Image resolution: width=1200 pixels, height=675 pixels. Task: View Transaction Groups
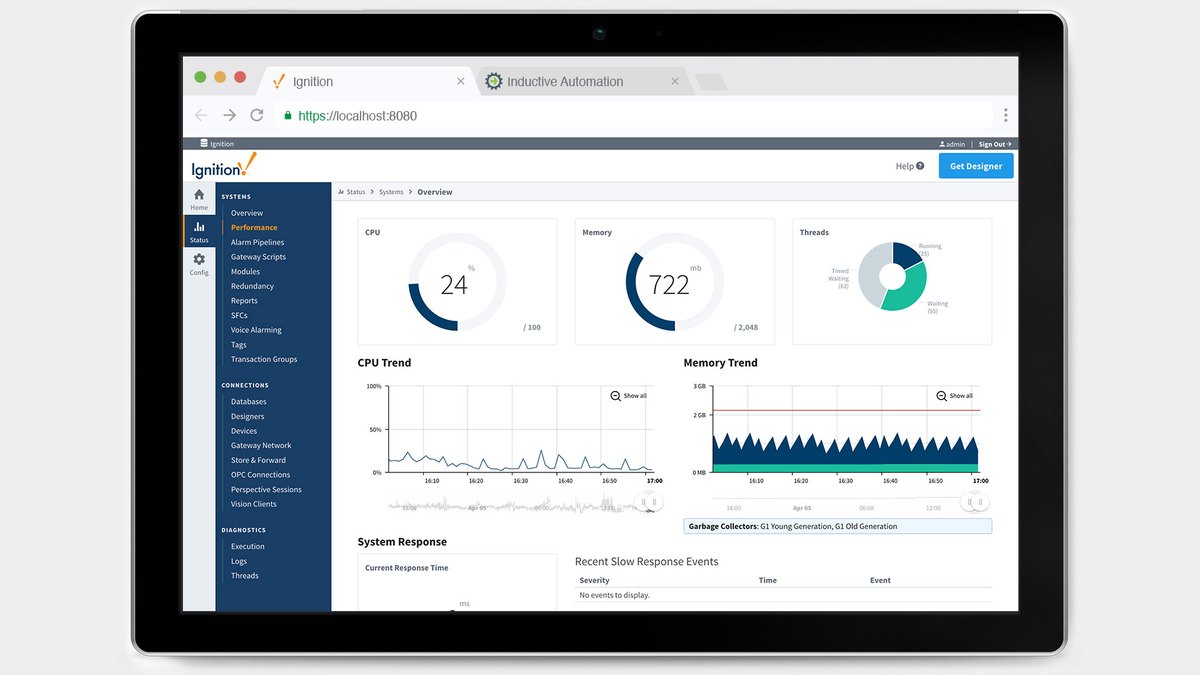[x=264, y=359]
